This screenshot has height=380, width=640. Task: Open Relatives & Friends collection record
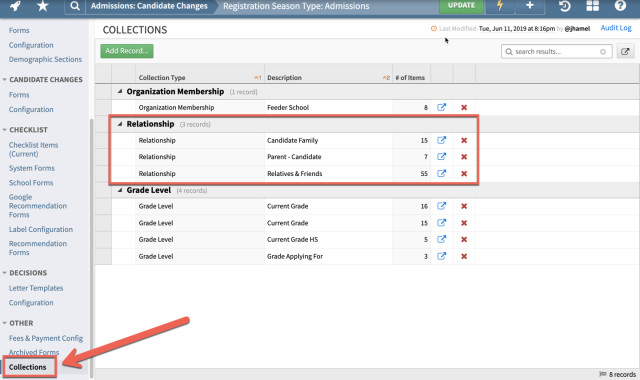441,173
